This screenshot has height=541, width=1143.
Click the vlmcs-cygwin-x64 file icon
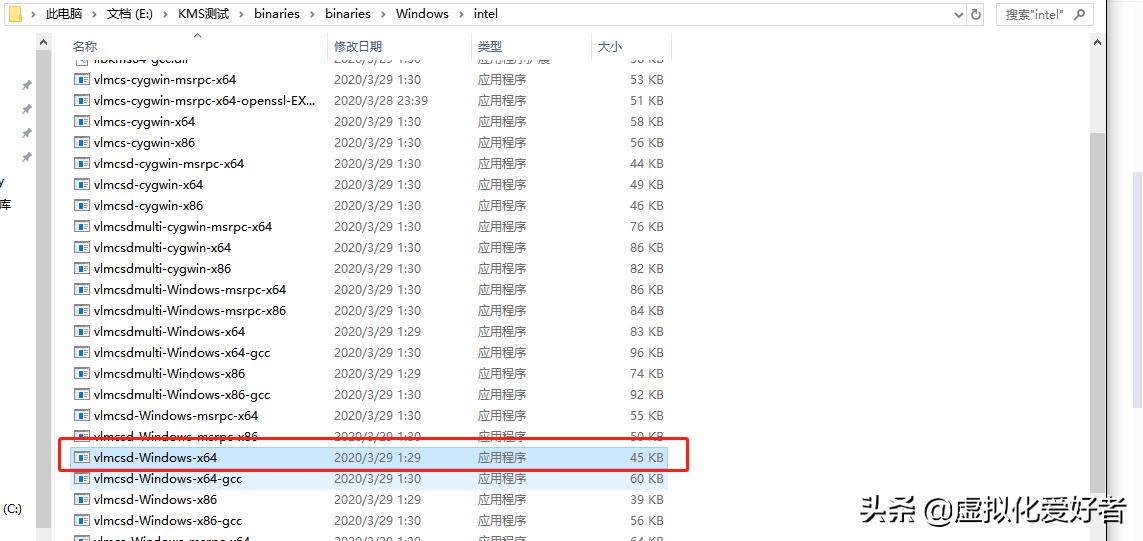(x=82, y=122)
